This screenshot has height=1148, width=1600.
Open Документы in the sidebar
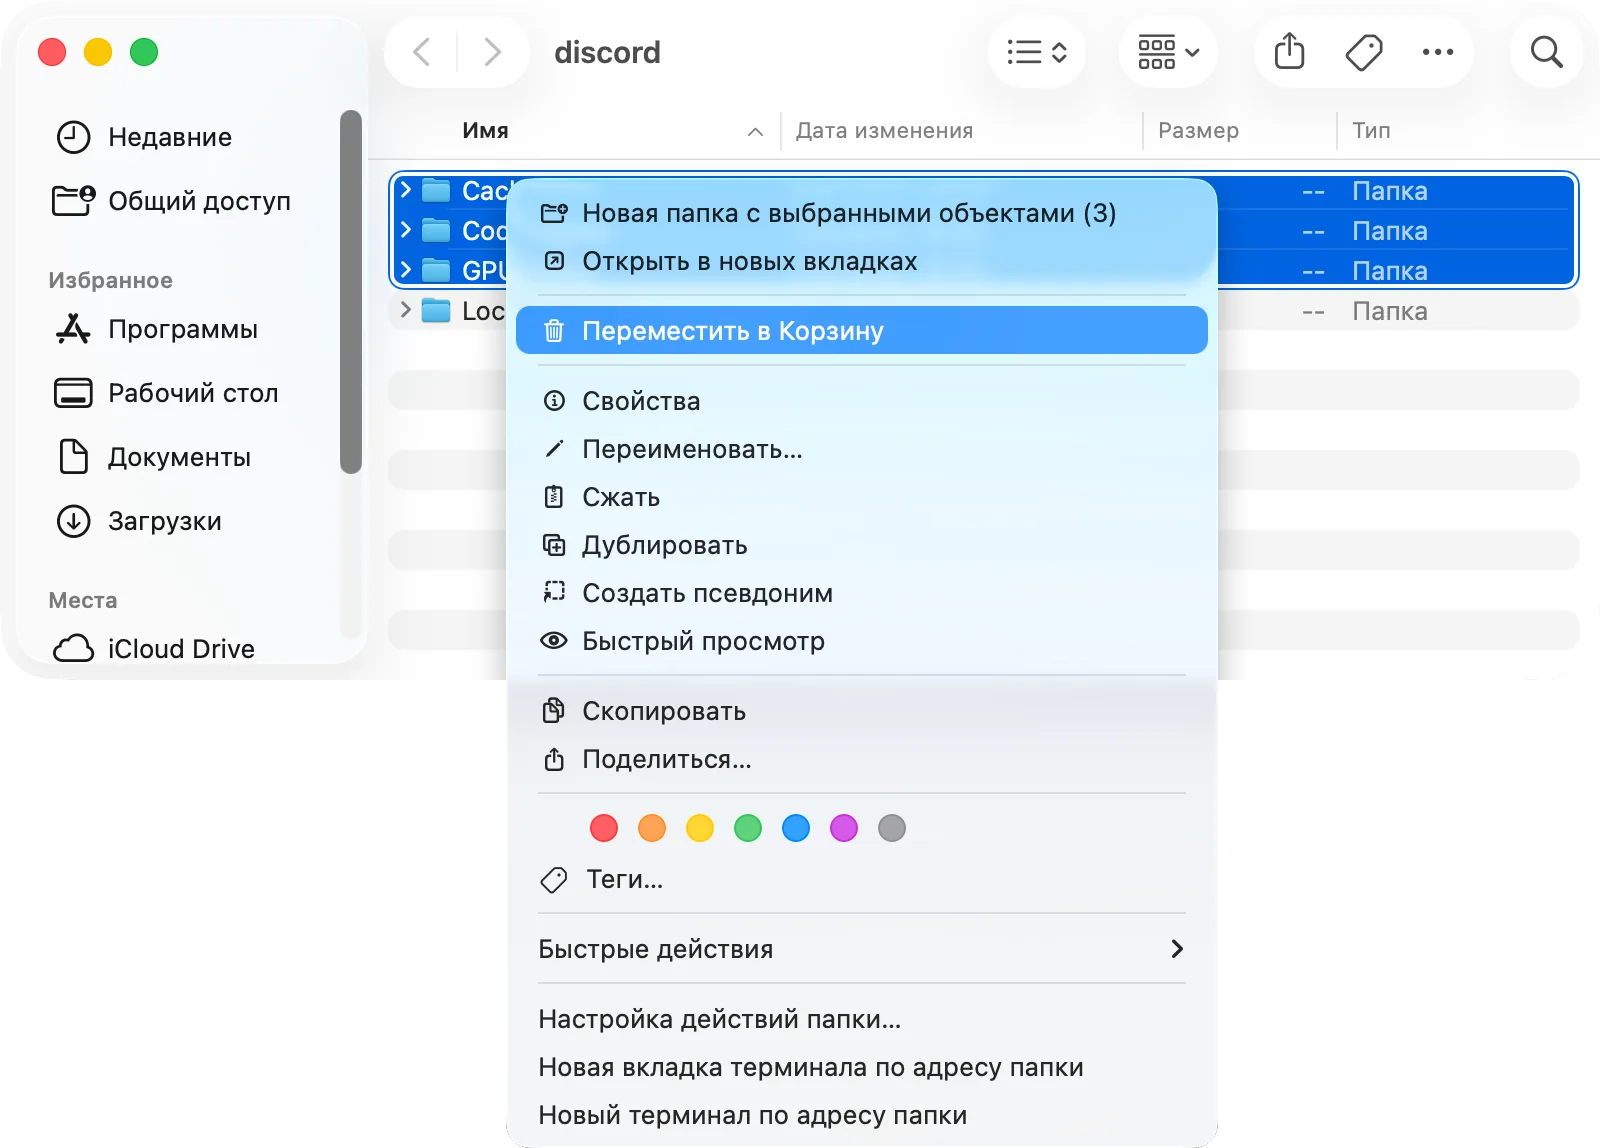[x=153, y=457]
